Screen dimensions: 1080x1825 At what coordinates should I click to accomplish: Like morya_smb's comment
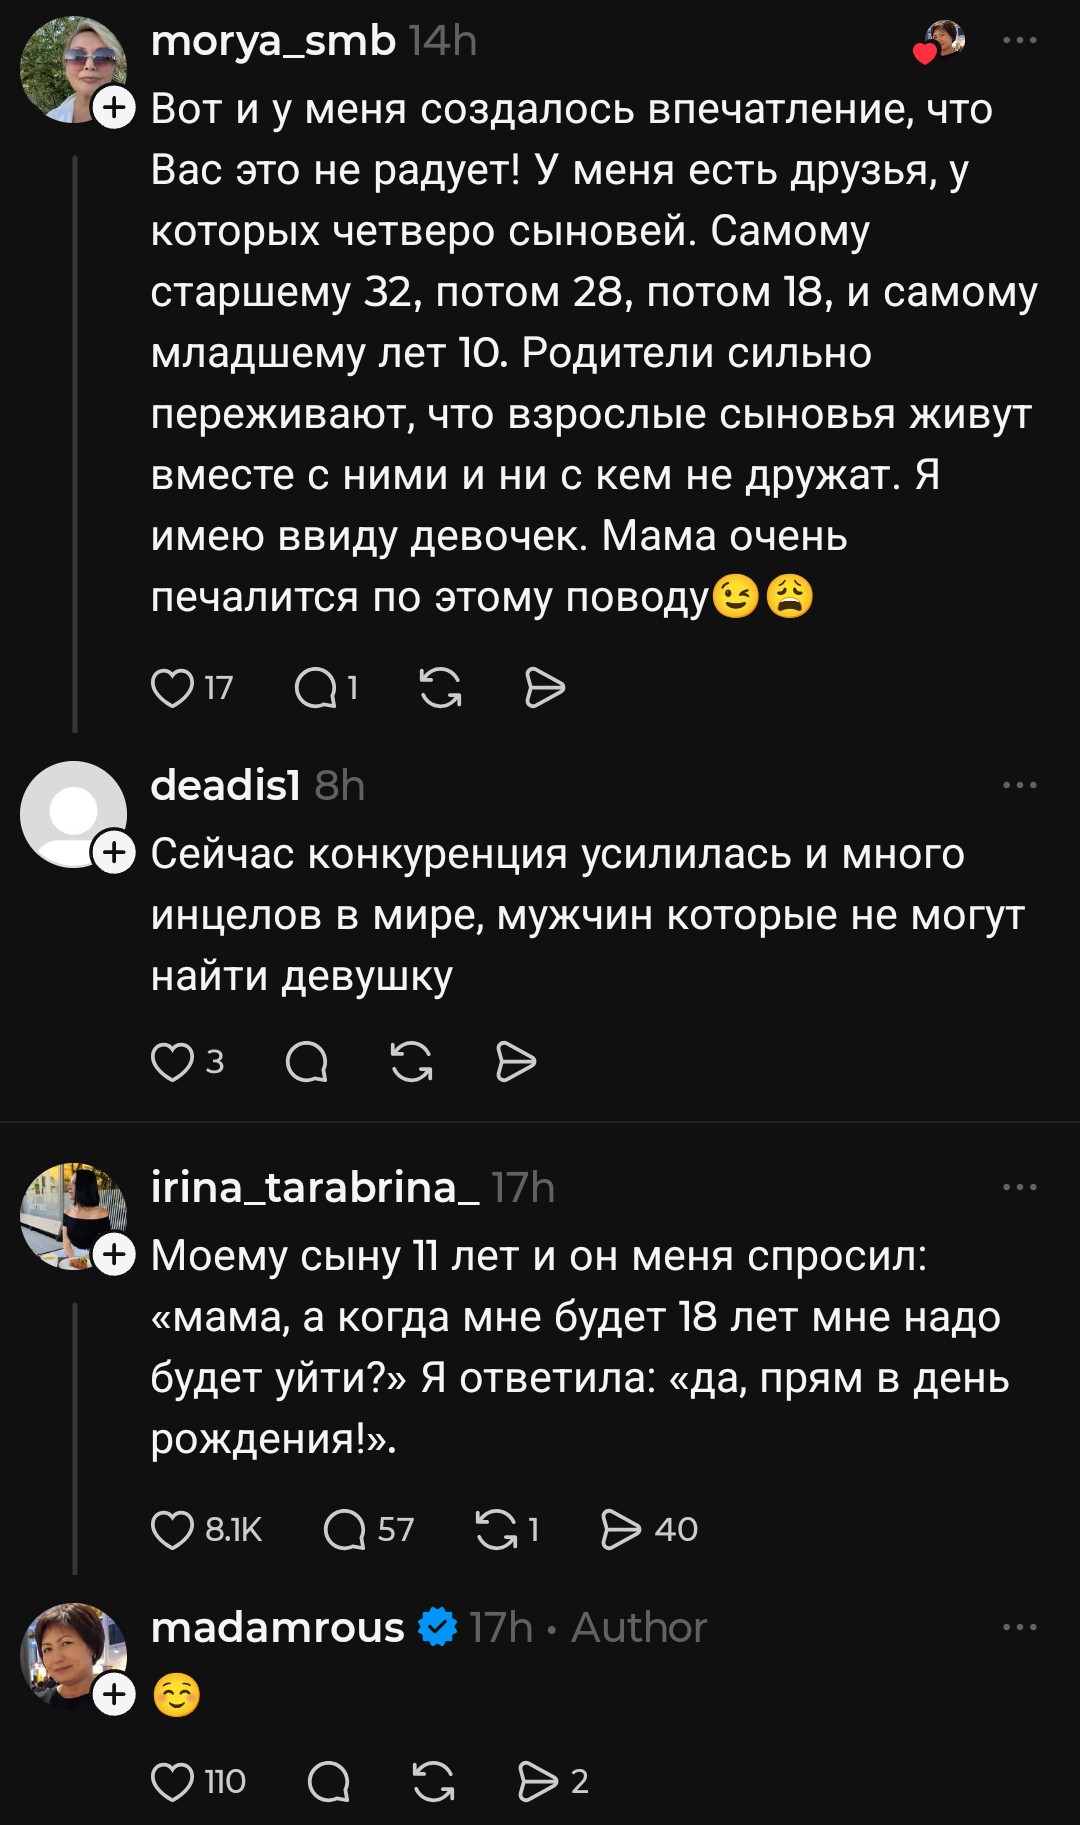tap(172, 688)
